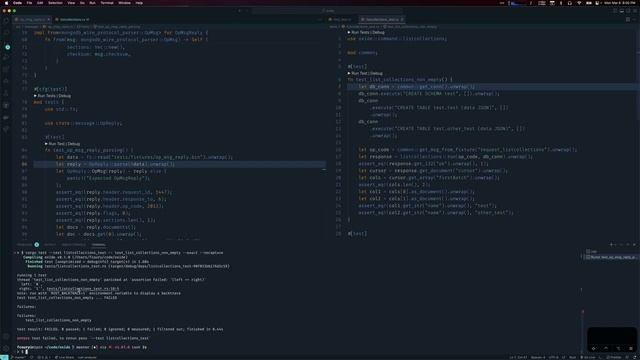
Task: Open the File menu
Action: 29,3
